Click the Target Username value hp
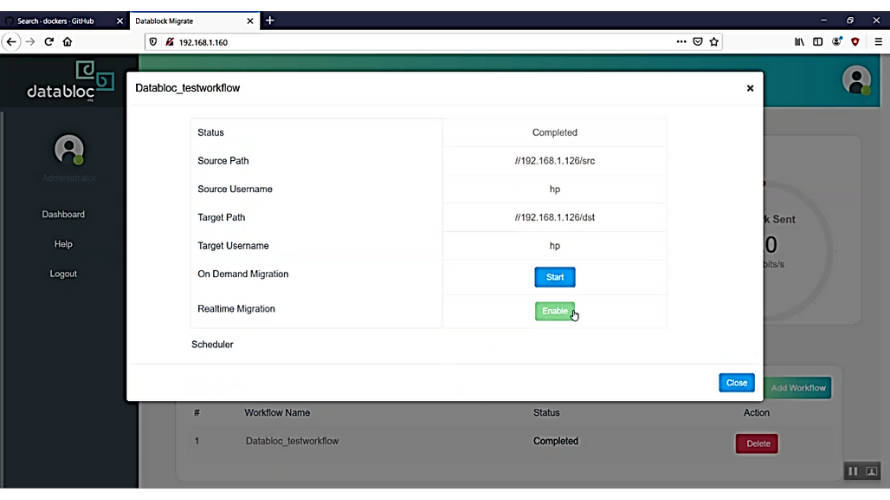 pos(555,246)
